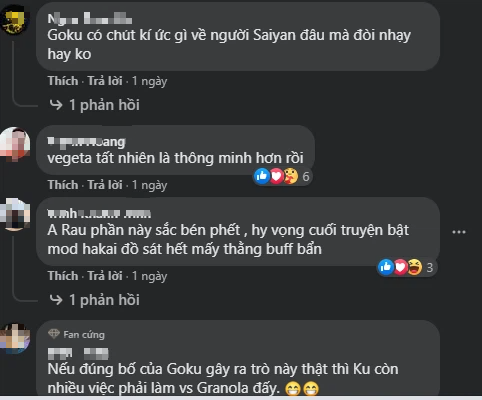
Task: Click the care hug reaction on vegeta comment
Action: (x=291, y=176)
